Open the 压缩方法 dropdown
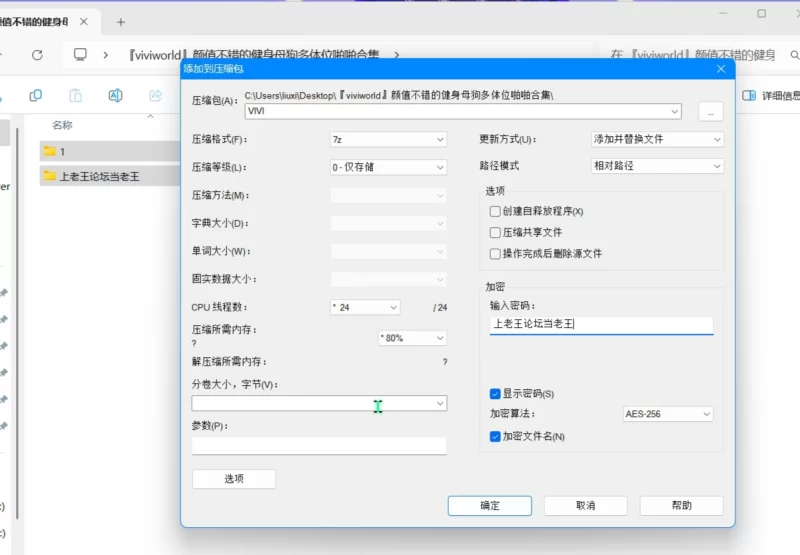The height and width of the screenshot is (555, 800). point(388,195)
